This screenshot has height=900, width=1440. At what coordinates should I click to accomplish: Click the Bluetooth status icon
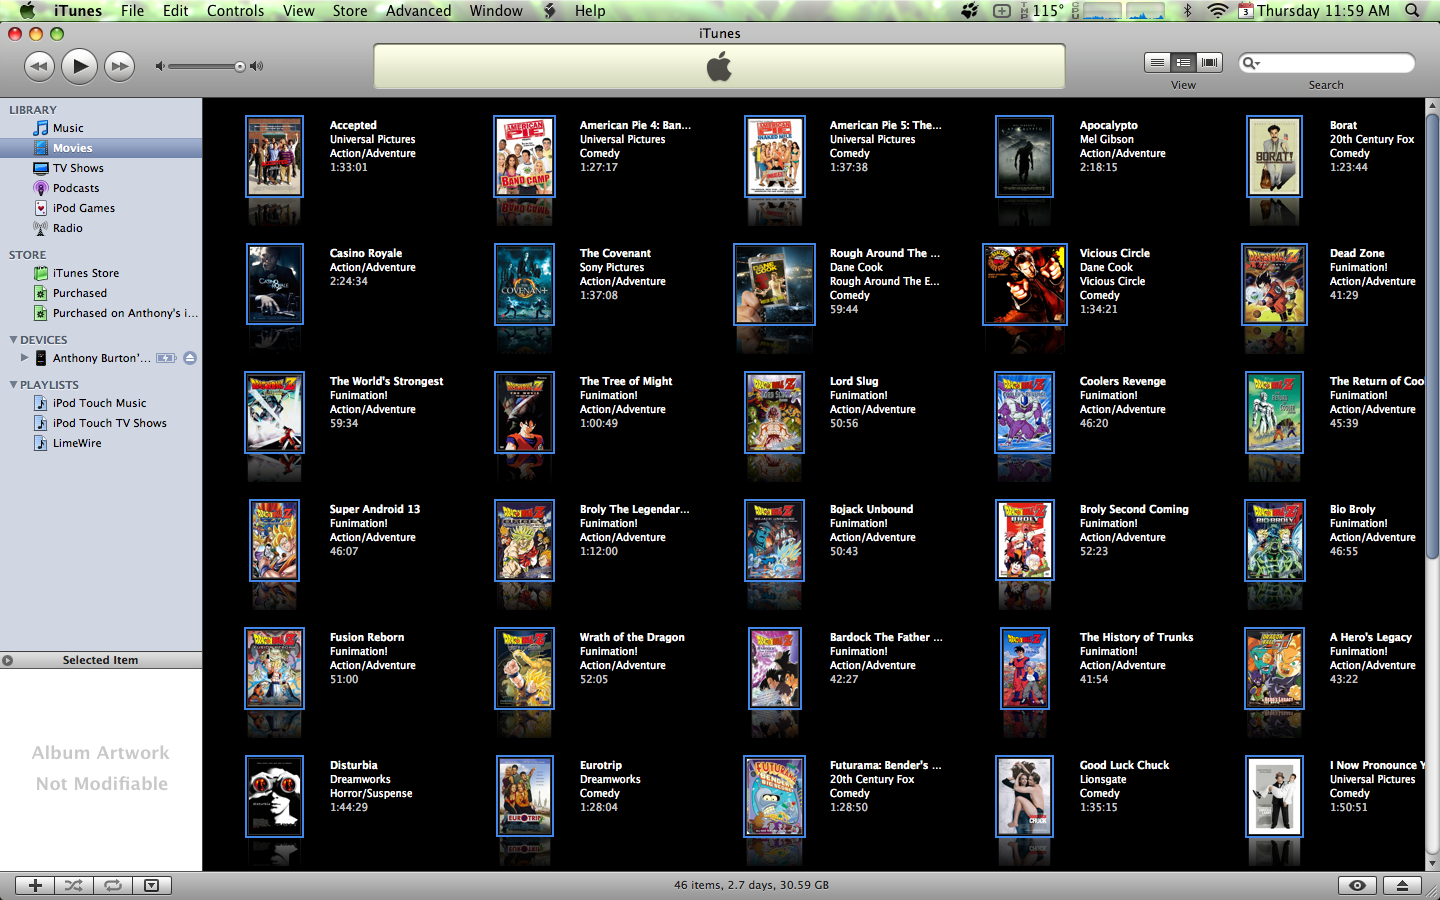tap(1188, 10)
